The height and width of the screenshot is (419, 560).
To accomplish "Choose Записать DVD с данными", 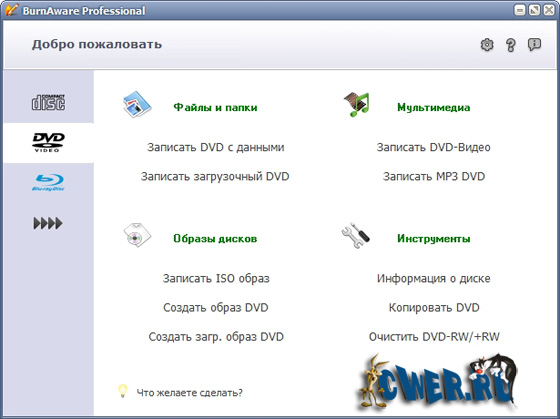I will point(216,147).
